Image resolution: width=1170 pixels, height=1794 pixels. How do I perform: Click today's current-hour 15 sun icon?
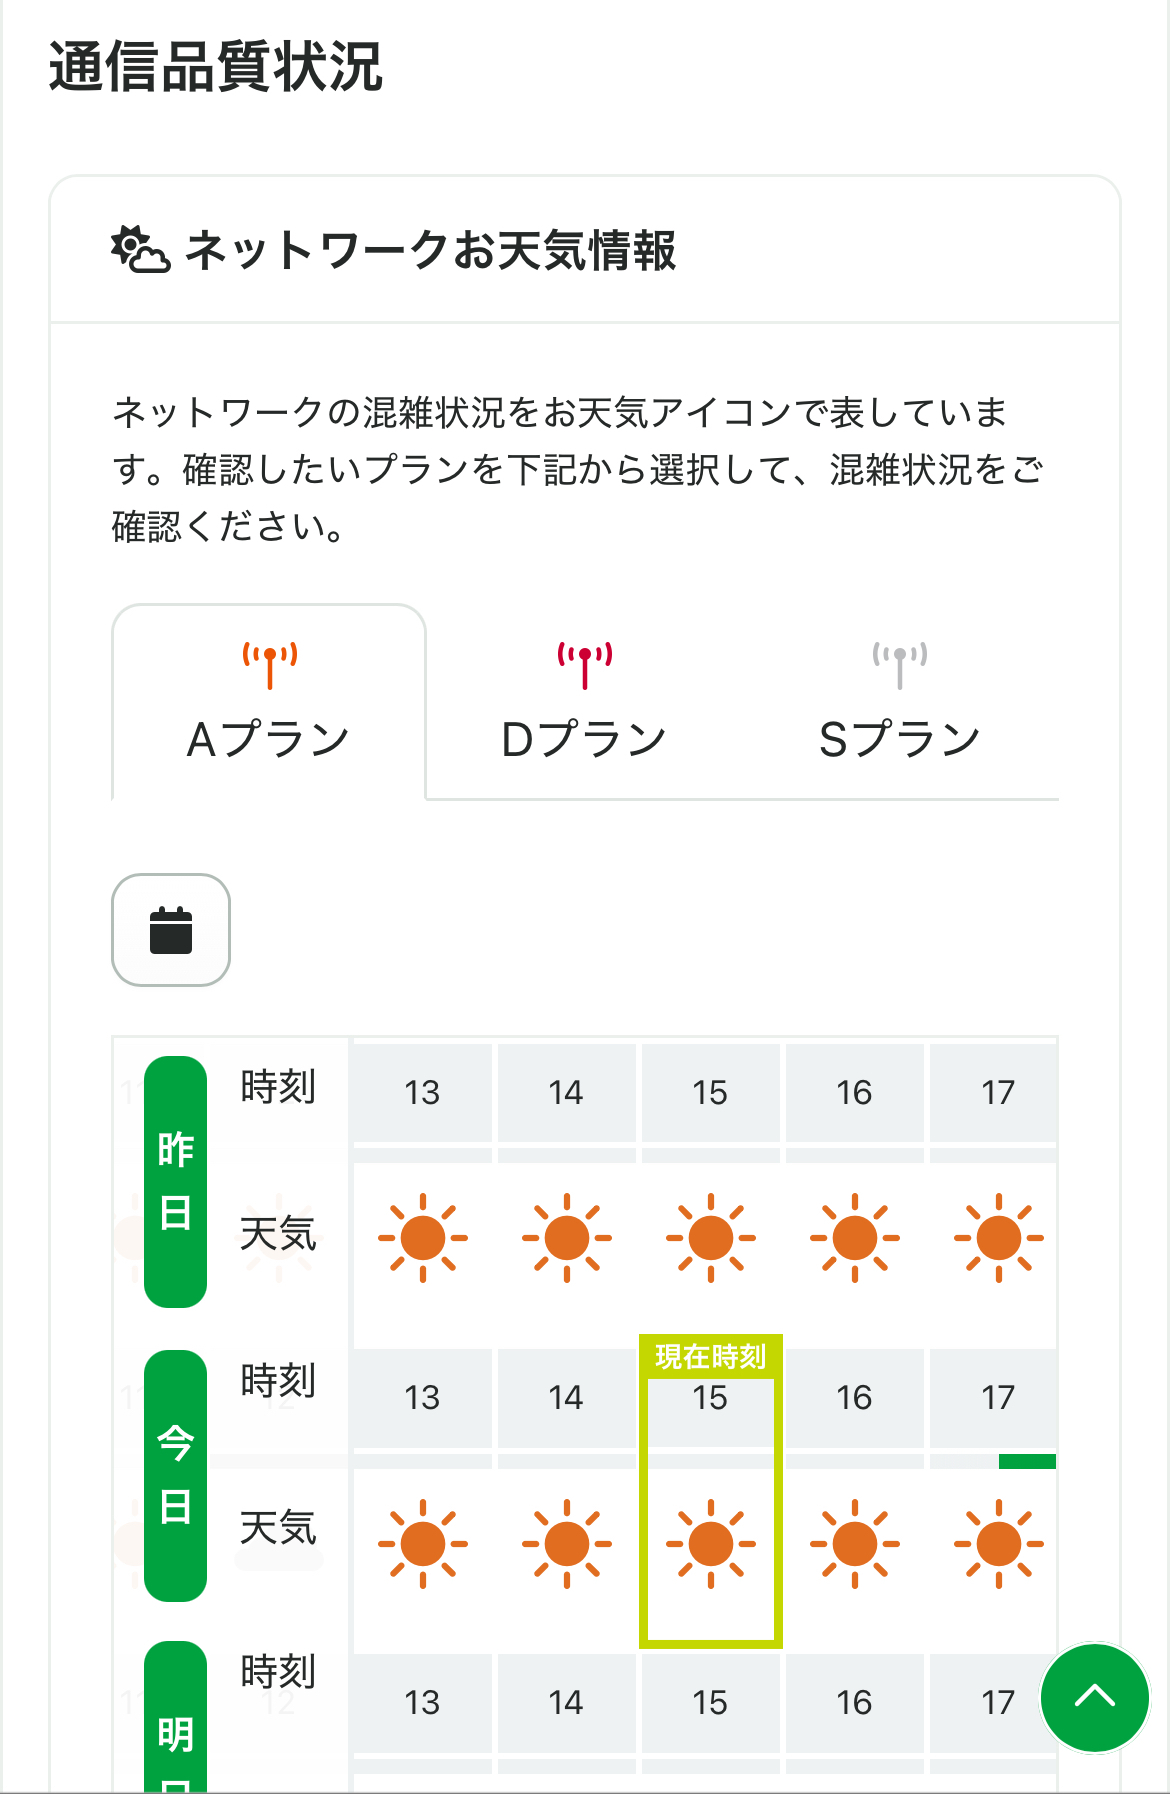(x=711, y=1544)
